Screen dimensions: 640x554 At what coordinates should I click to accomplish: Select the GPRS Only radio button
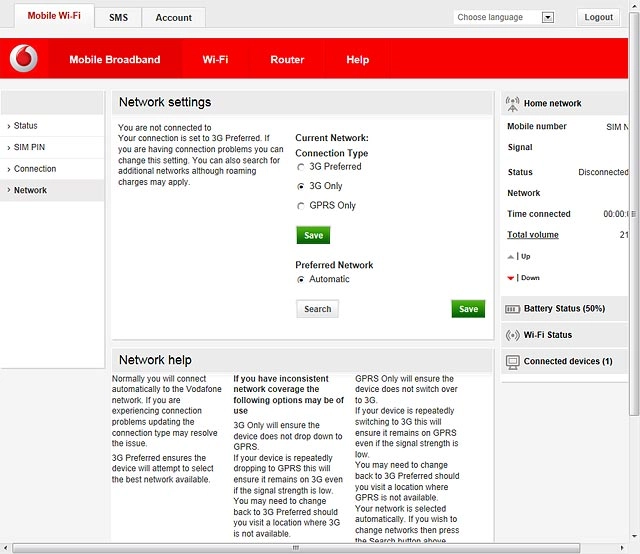[301, 206]
